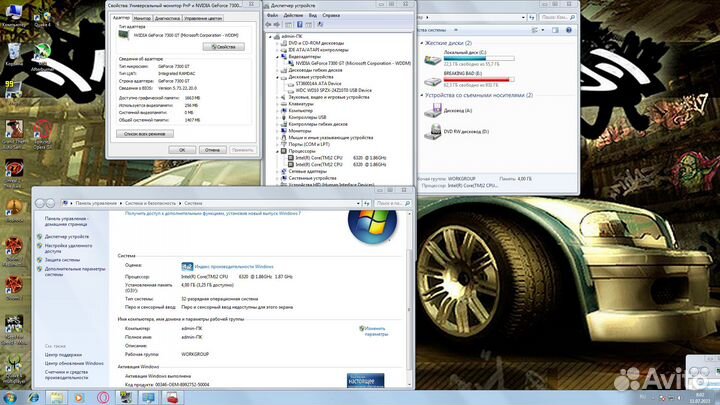Toggle preview pane icon in Explorer toolbar
The height and width of the screenshot is (405, 720).
[x=555, y=30]
